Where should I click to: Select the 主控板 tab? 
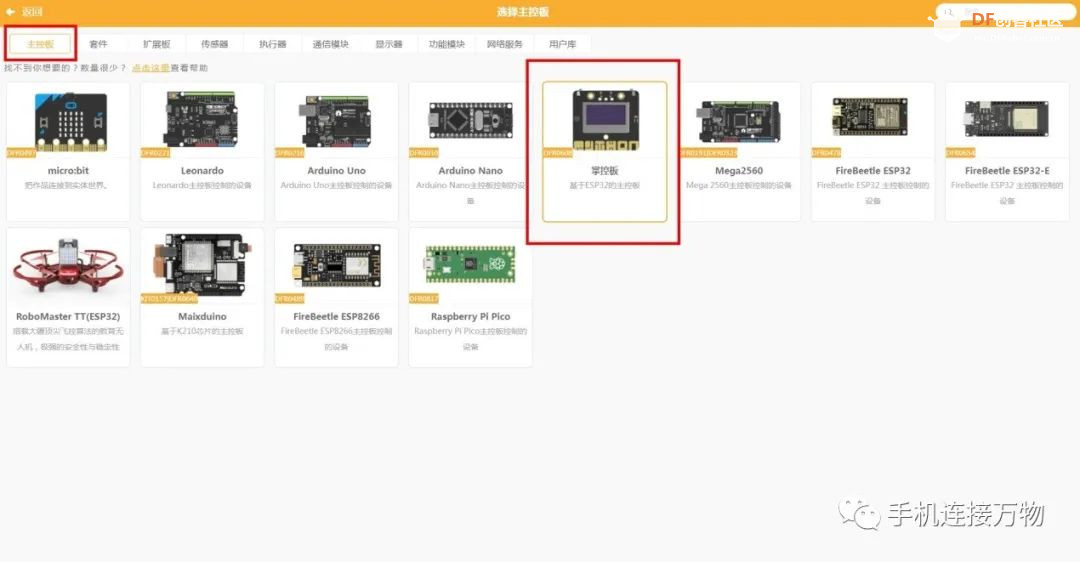40,44
